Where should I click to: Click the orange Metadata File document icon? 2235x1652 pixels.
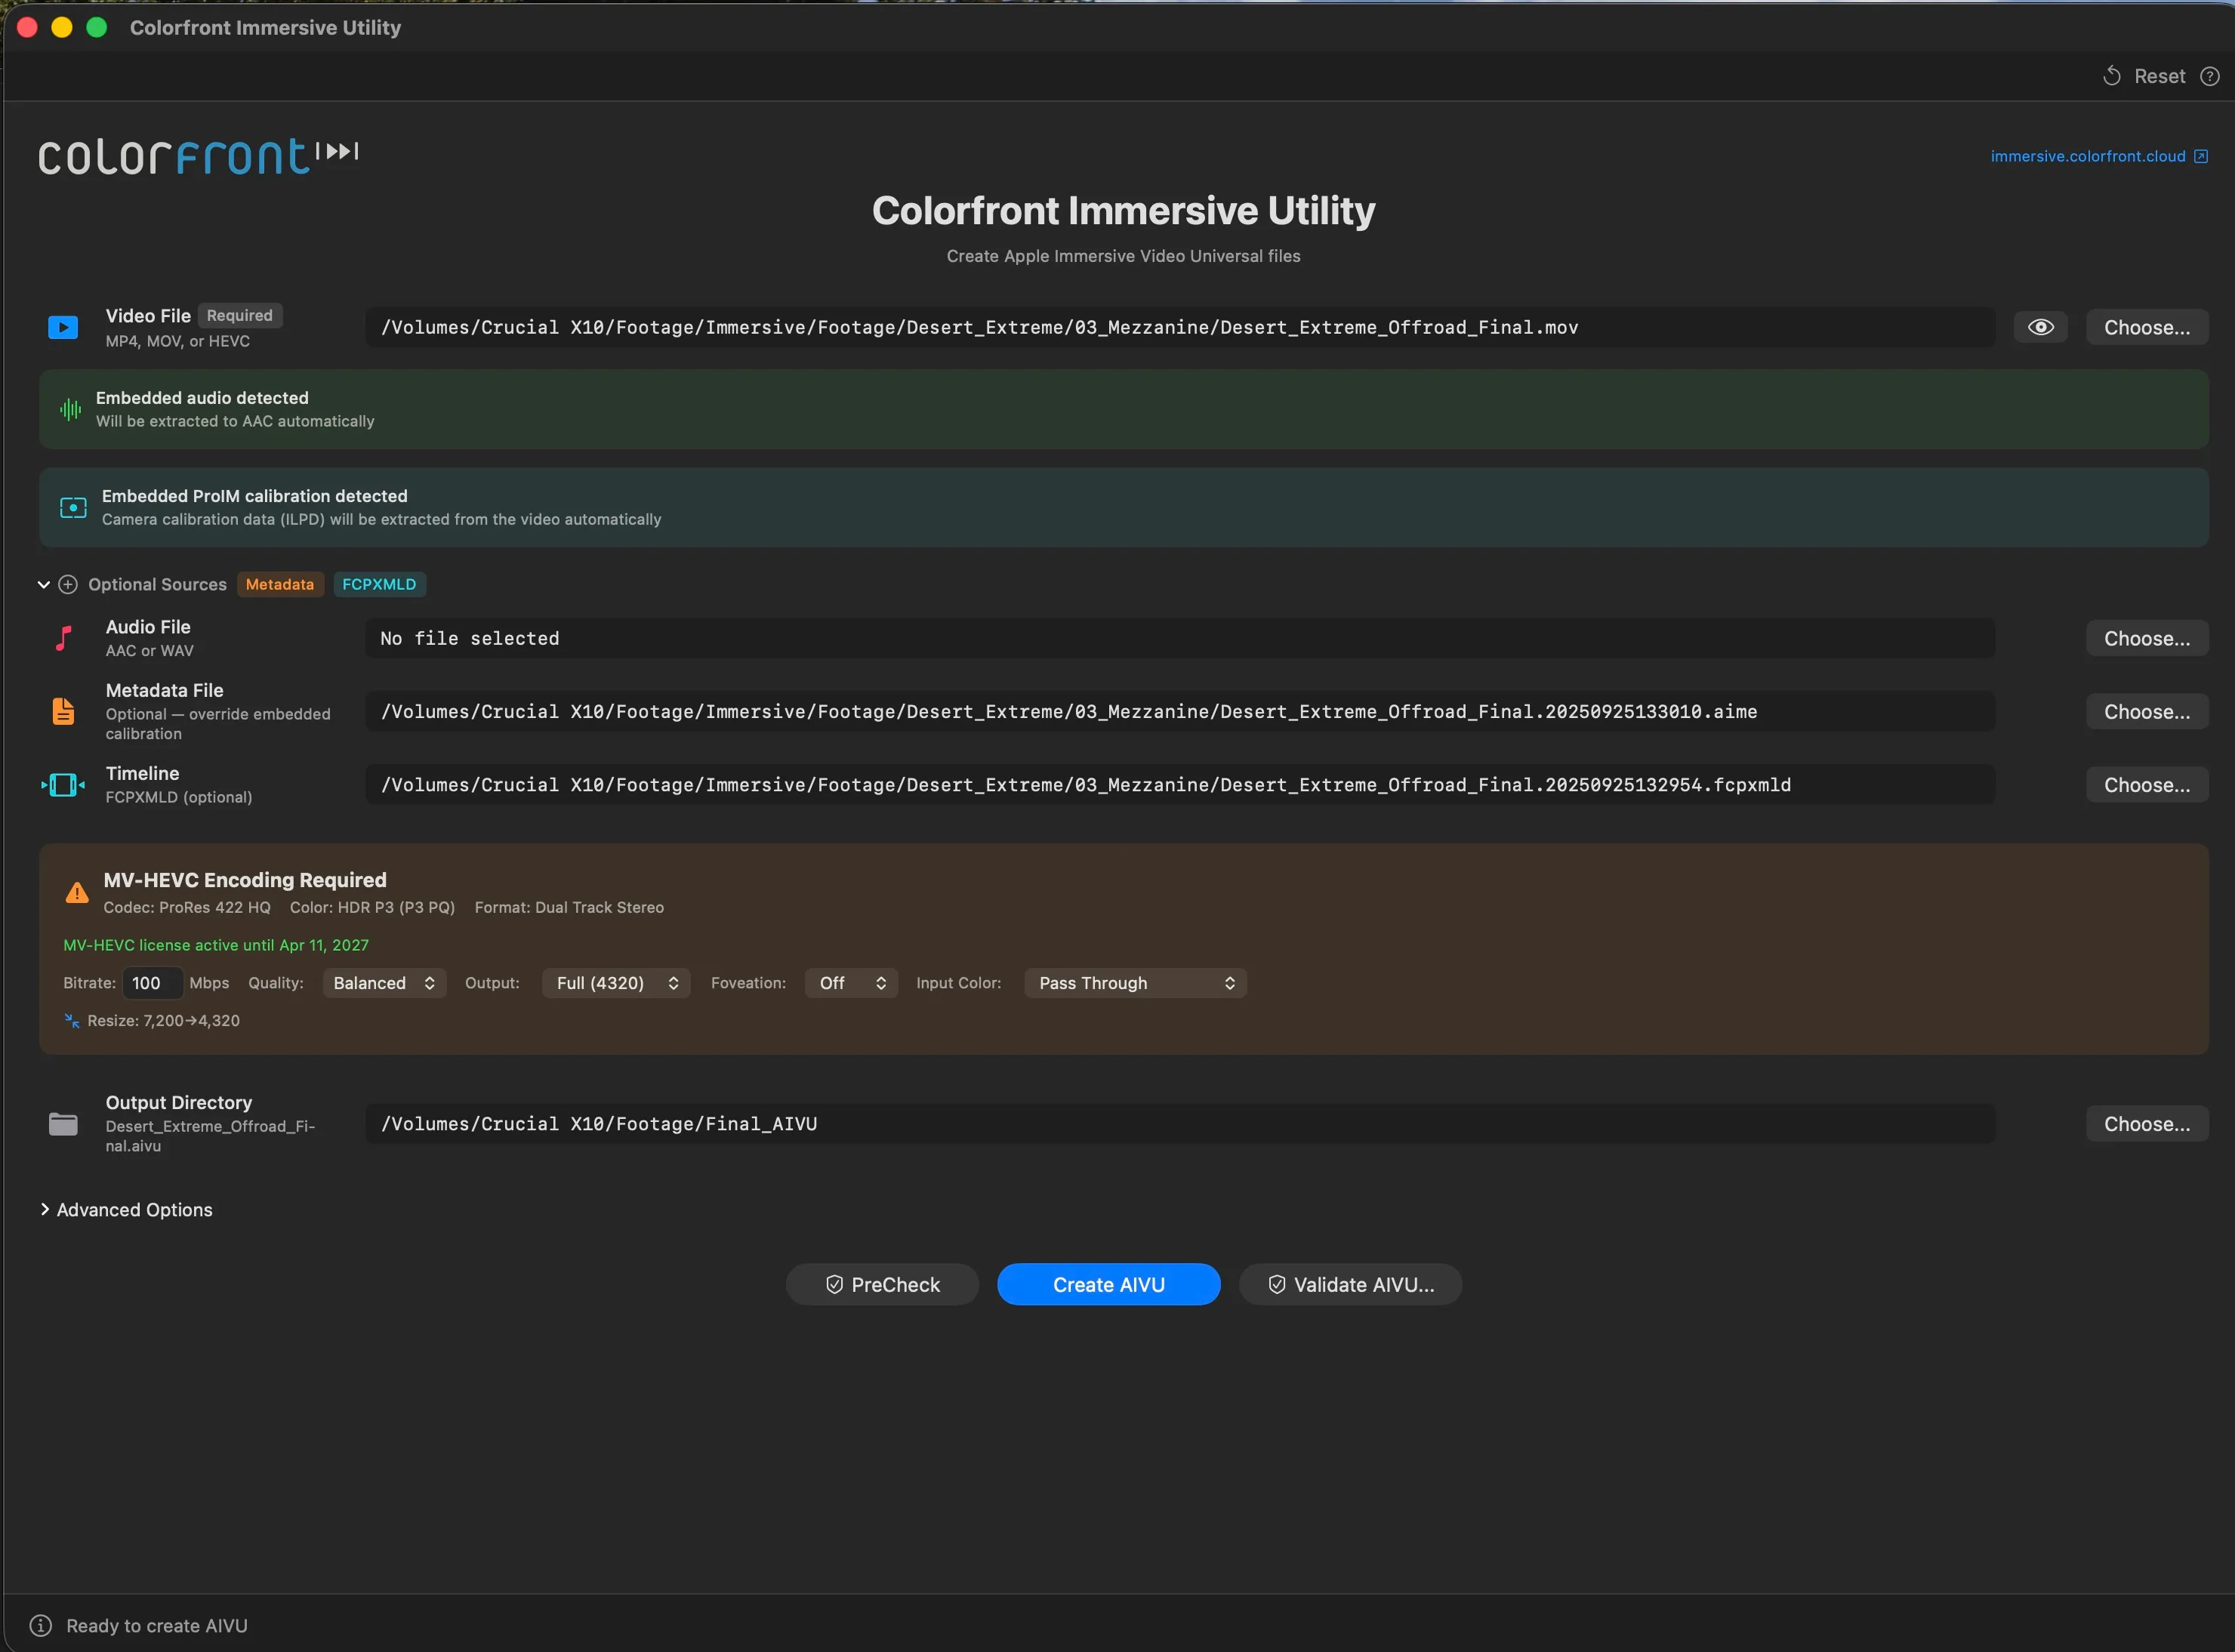pos(63,711)
